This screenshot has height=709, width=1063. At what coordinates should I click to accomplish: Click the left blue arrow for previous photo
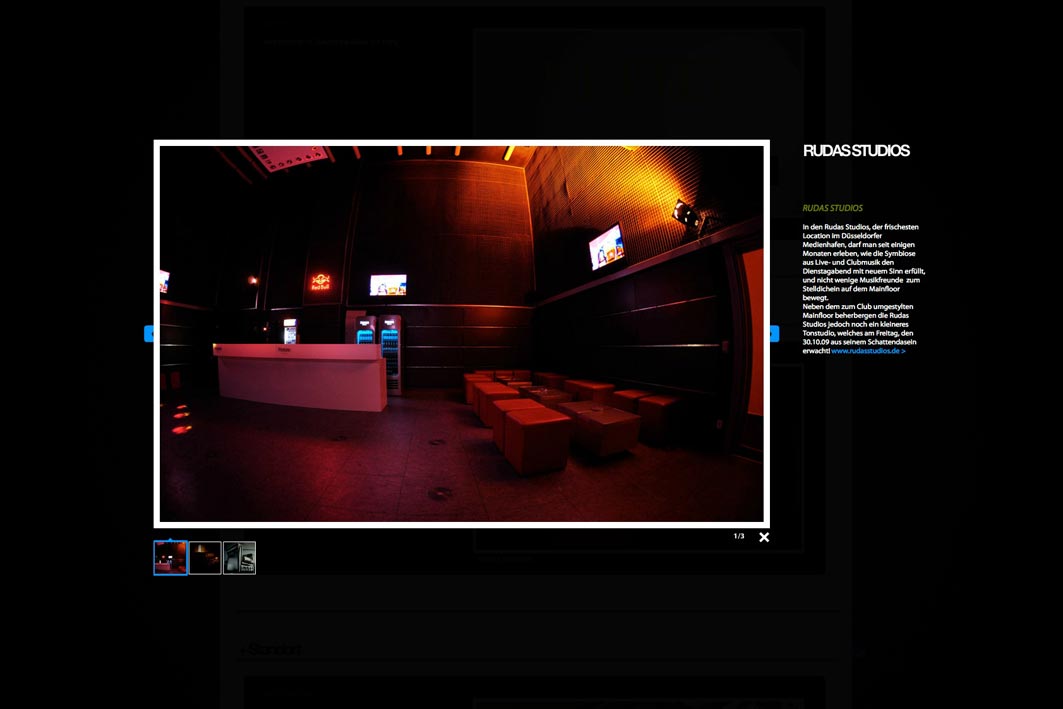click(x=150, y=336)
